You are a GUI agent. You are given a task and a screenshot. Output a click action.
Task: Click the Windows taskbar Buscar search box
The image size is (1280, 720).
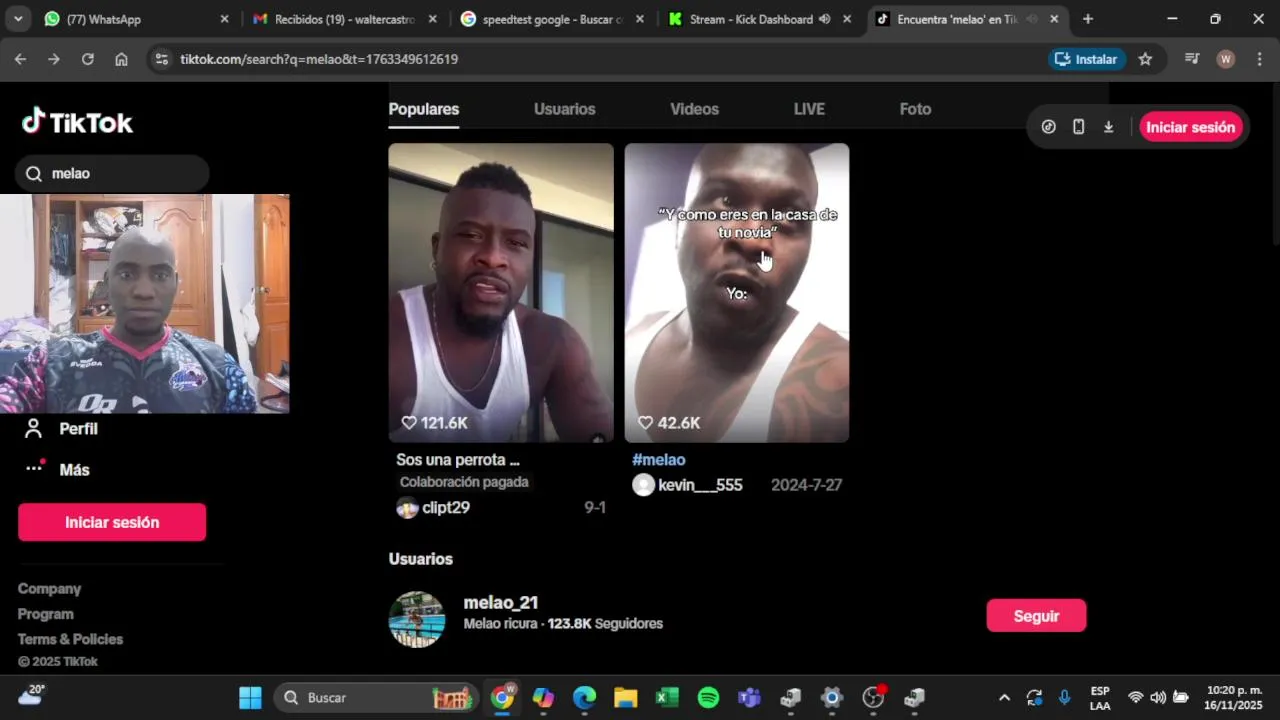click(376, 697)
